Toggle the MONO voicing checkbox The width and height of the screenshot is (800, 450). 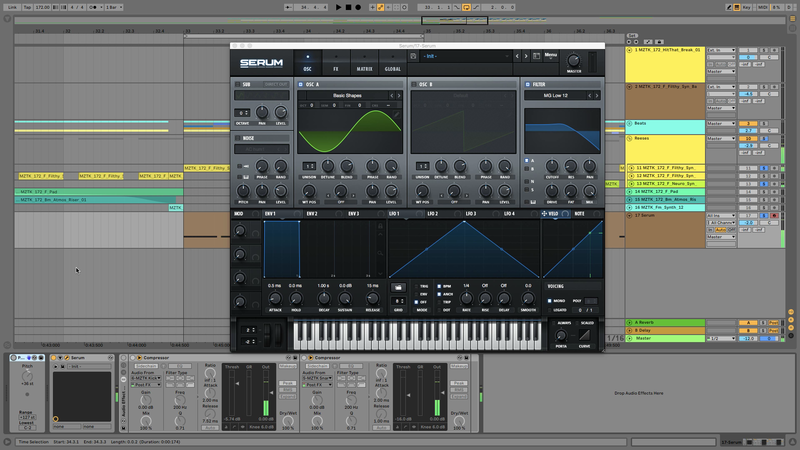pos(549,301)
